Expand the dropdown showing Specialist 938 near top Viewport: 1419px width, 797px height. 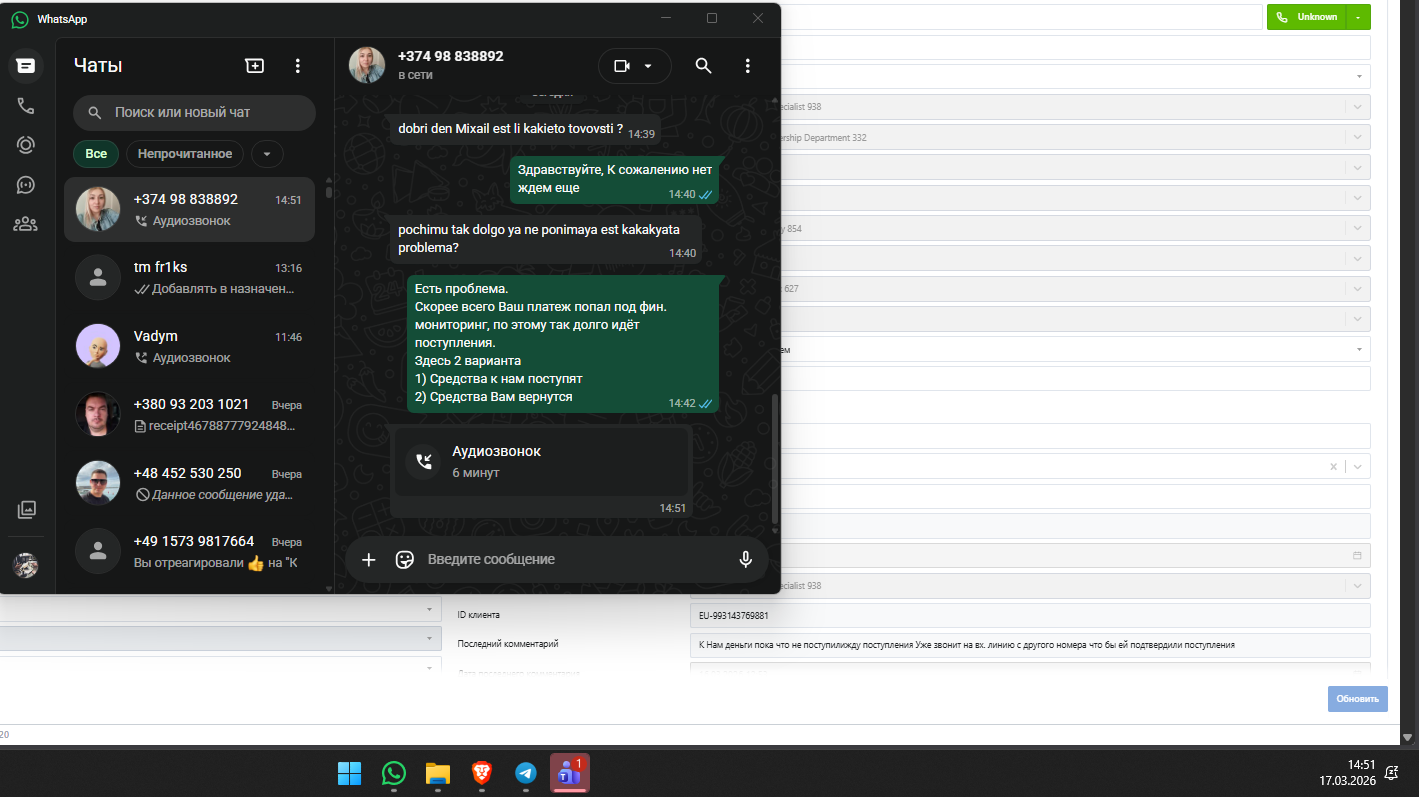1358,107
